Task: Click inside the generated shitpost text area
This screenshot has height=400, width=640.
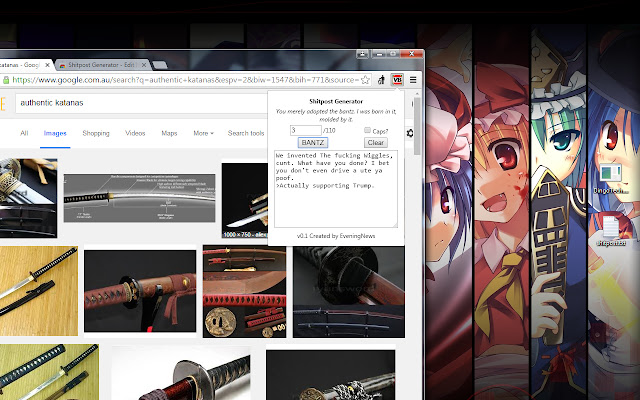Action: tap(336, 189)
